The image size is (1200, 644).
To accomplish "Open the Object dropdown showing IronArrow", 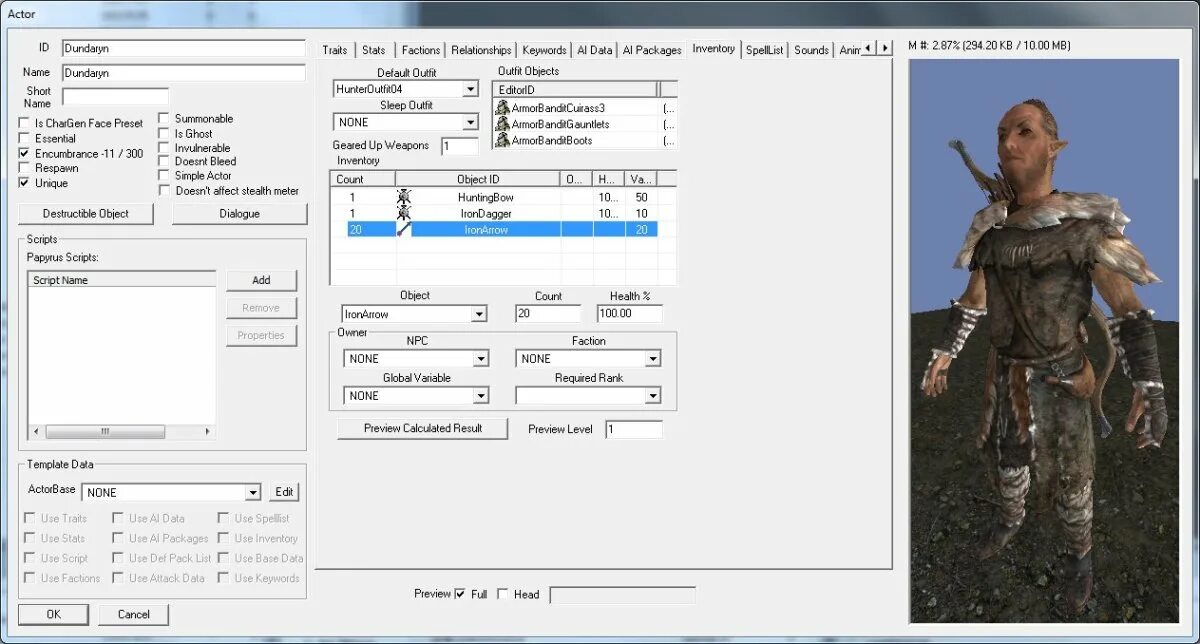I will (x=479, y=315).
